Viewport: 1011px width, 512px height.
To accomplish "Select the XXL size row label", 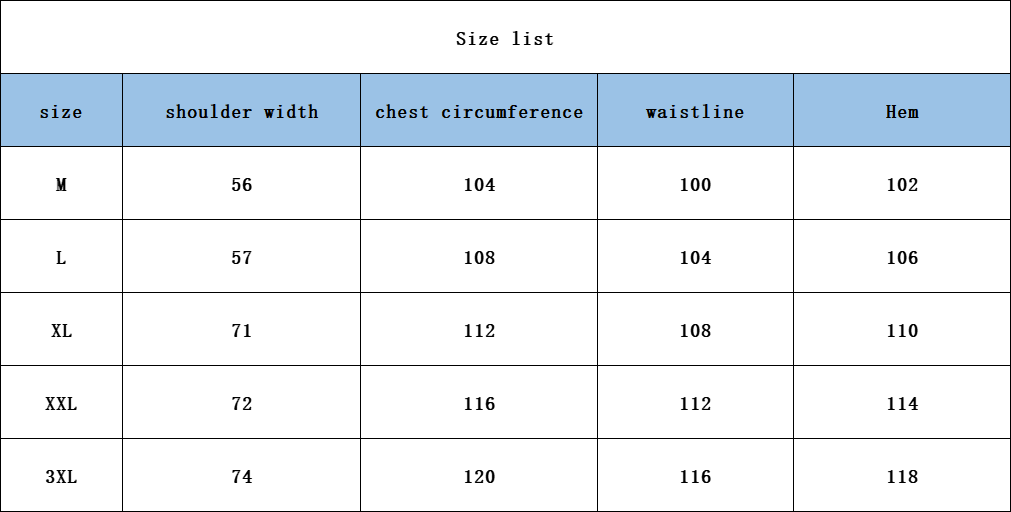I will 61,404.
